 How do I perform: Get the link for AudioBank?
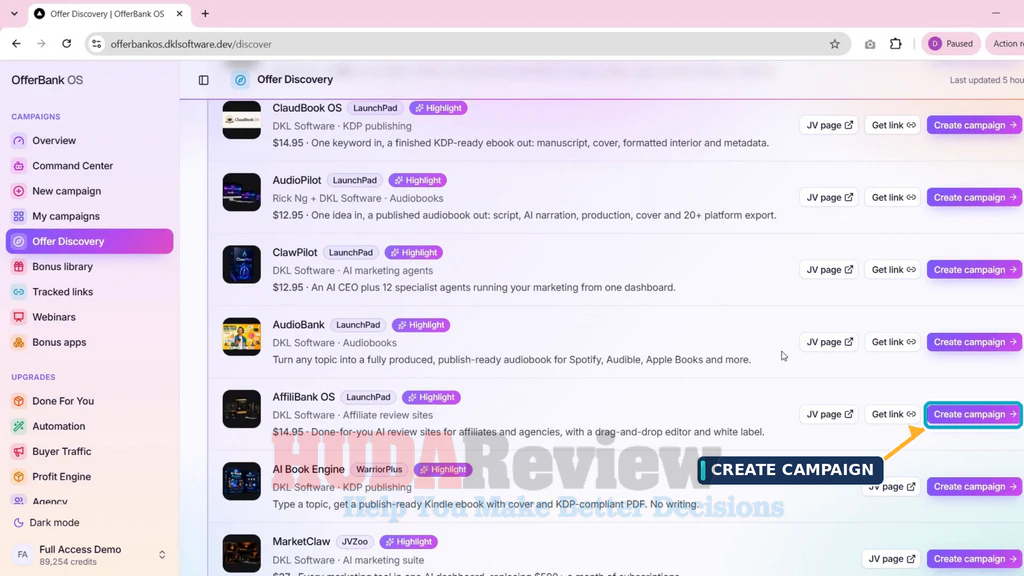(893, 342)
